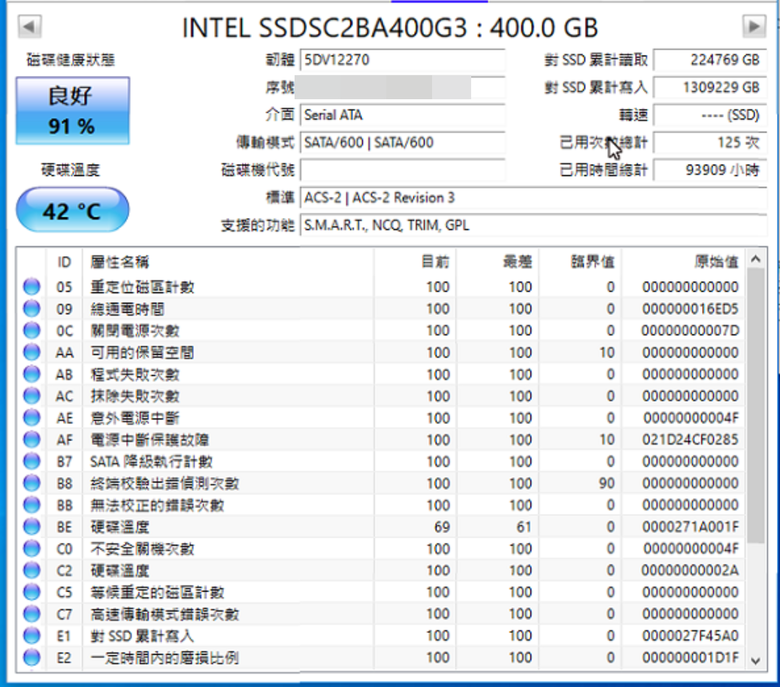Select the 重定位磁區計數 attribute name

pyautogui.click(x=142, y=287)
